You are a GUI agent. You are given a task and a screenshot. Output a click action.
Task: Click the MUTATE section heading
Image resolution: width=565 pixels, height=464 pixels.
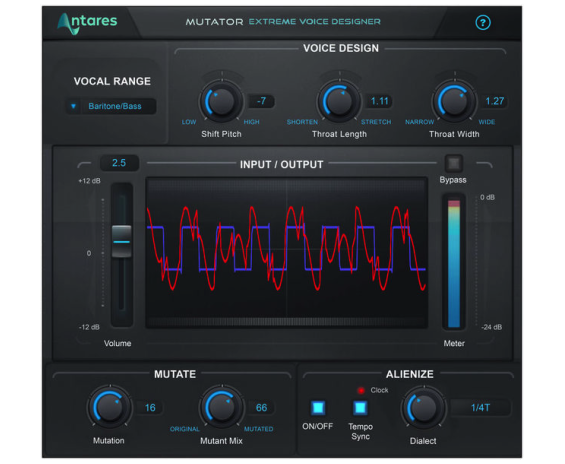pyautogui.click(x=175, y=374)
